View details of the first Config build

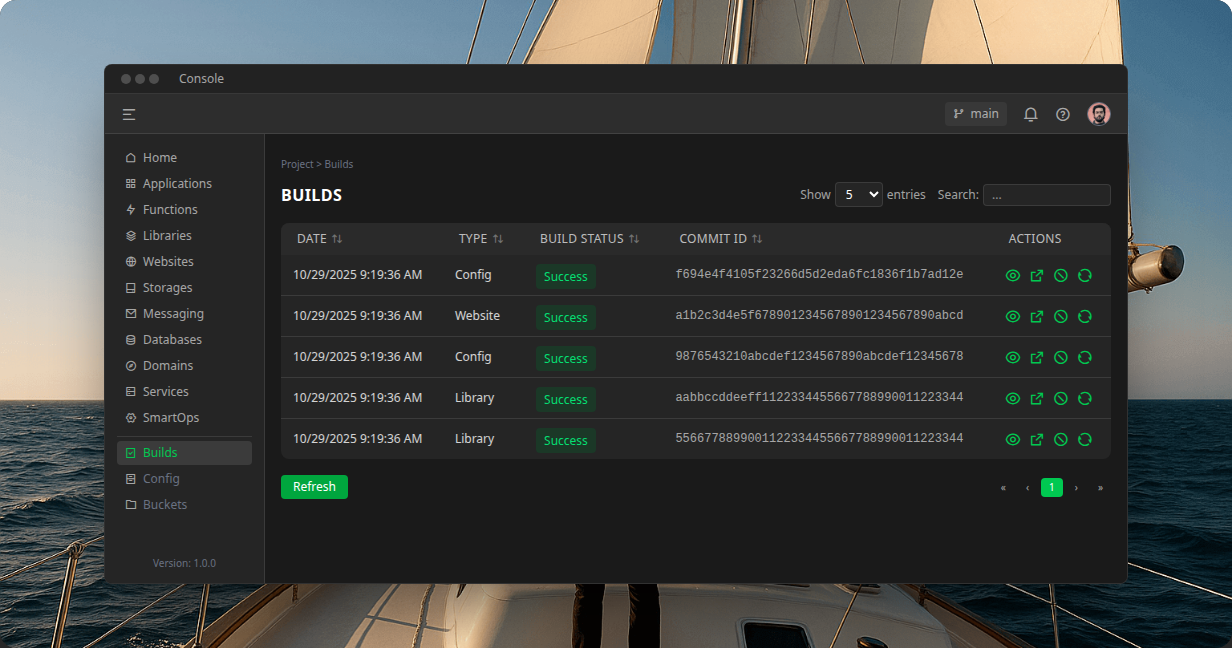click(x=1013, y=275)
